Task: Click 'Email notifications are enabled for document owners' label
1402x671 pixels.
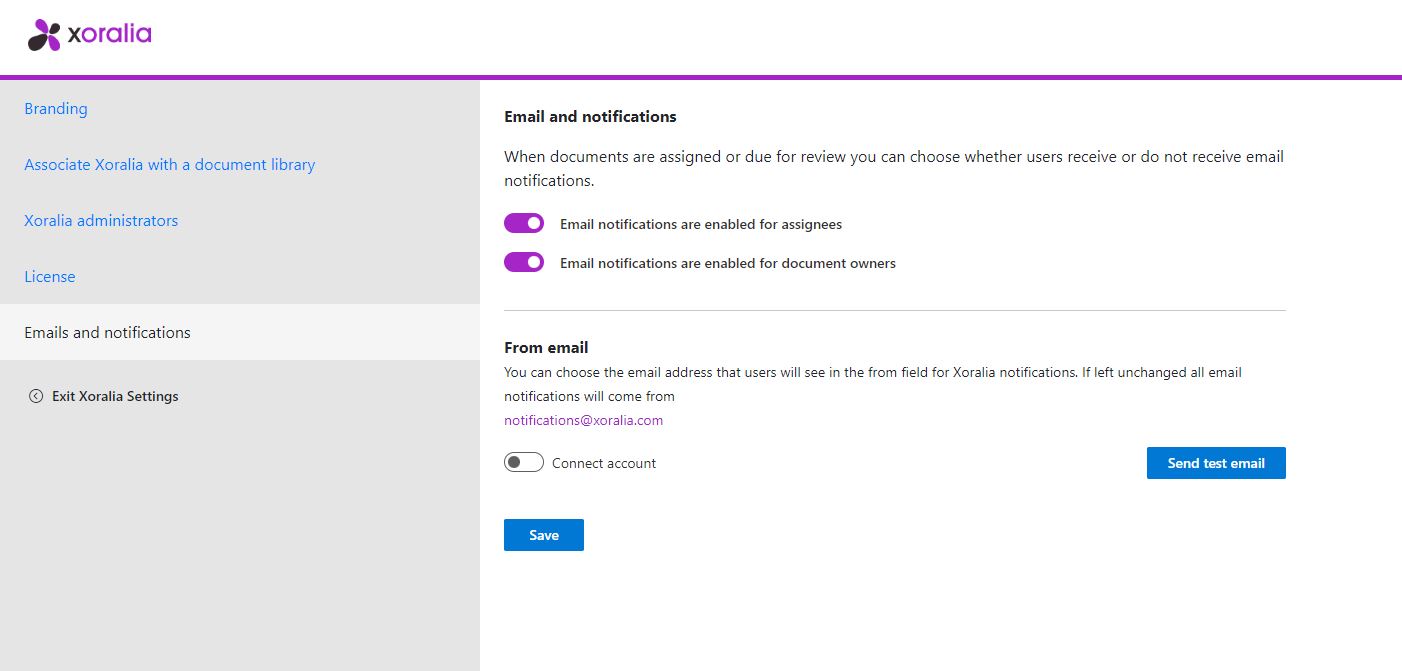Action: point(728,263)
